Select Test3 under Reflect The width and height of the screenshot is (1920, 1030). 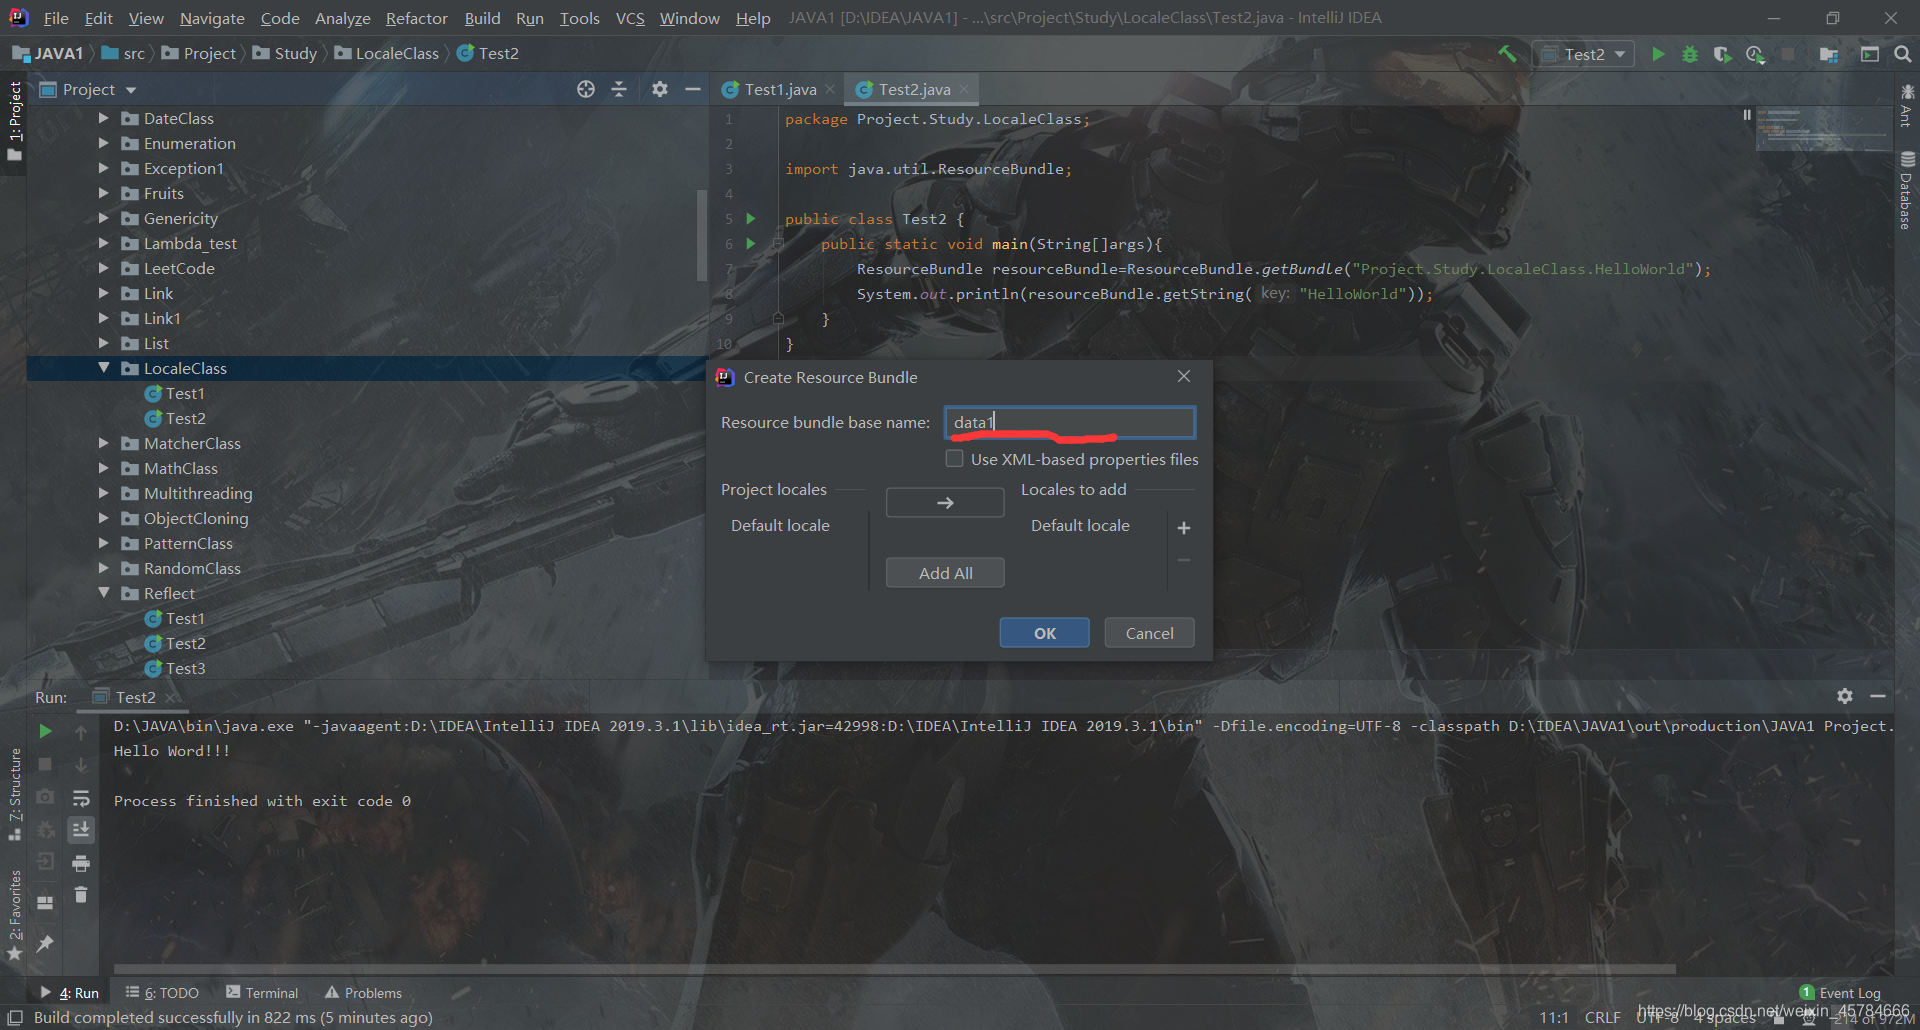click(185, 668)
